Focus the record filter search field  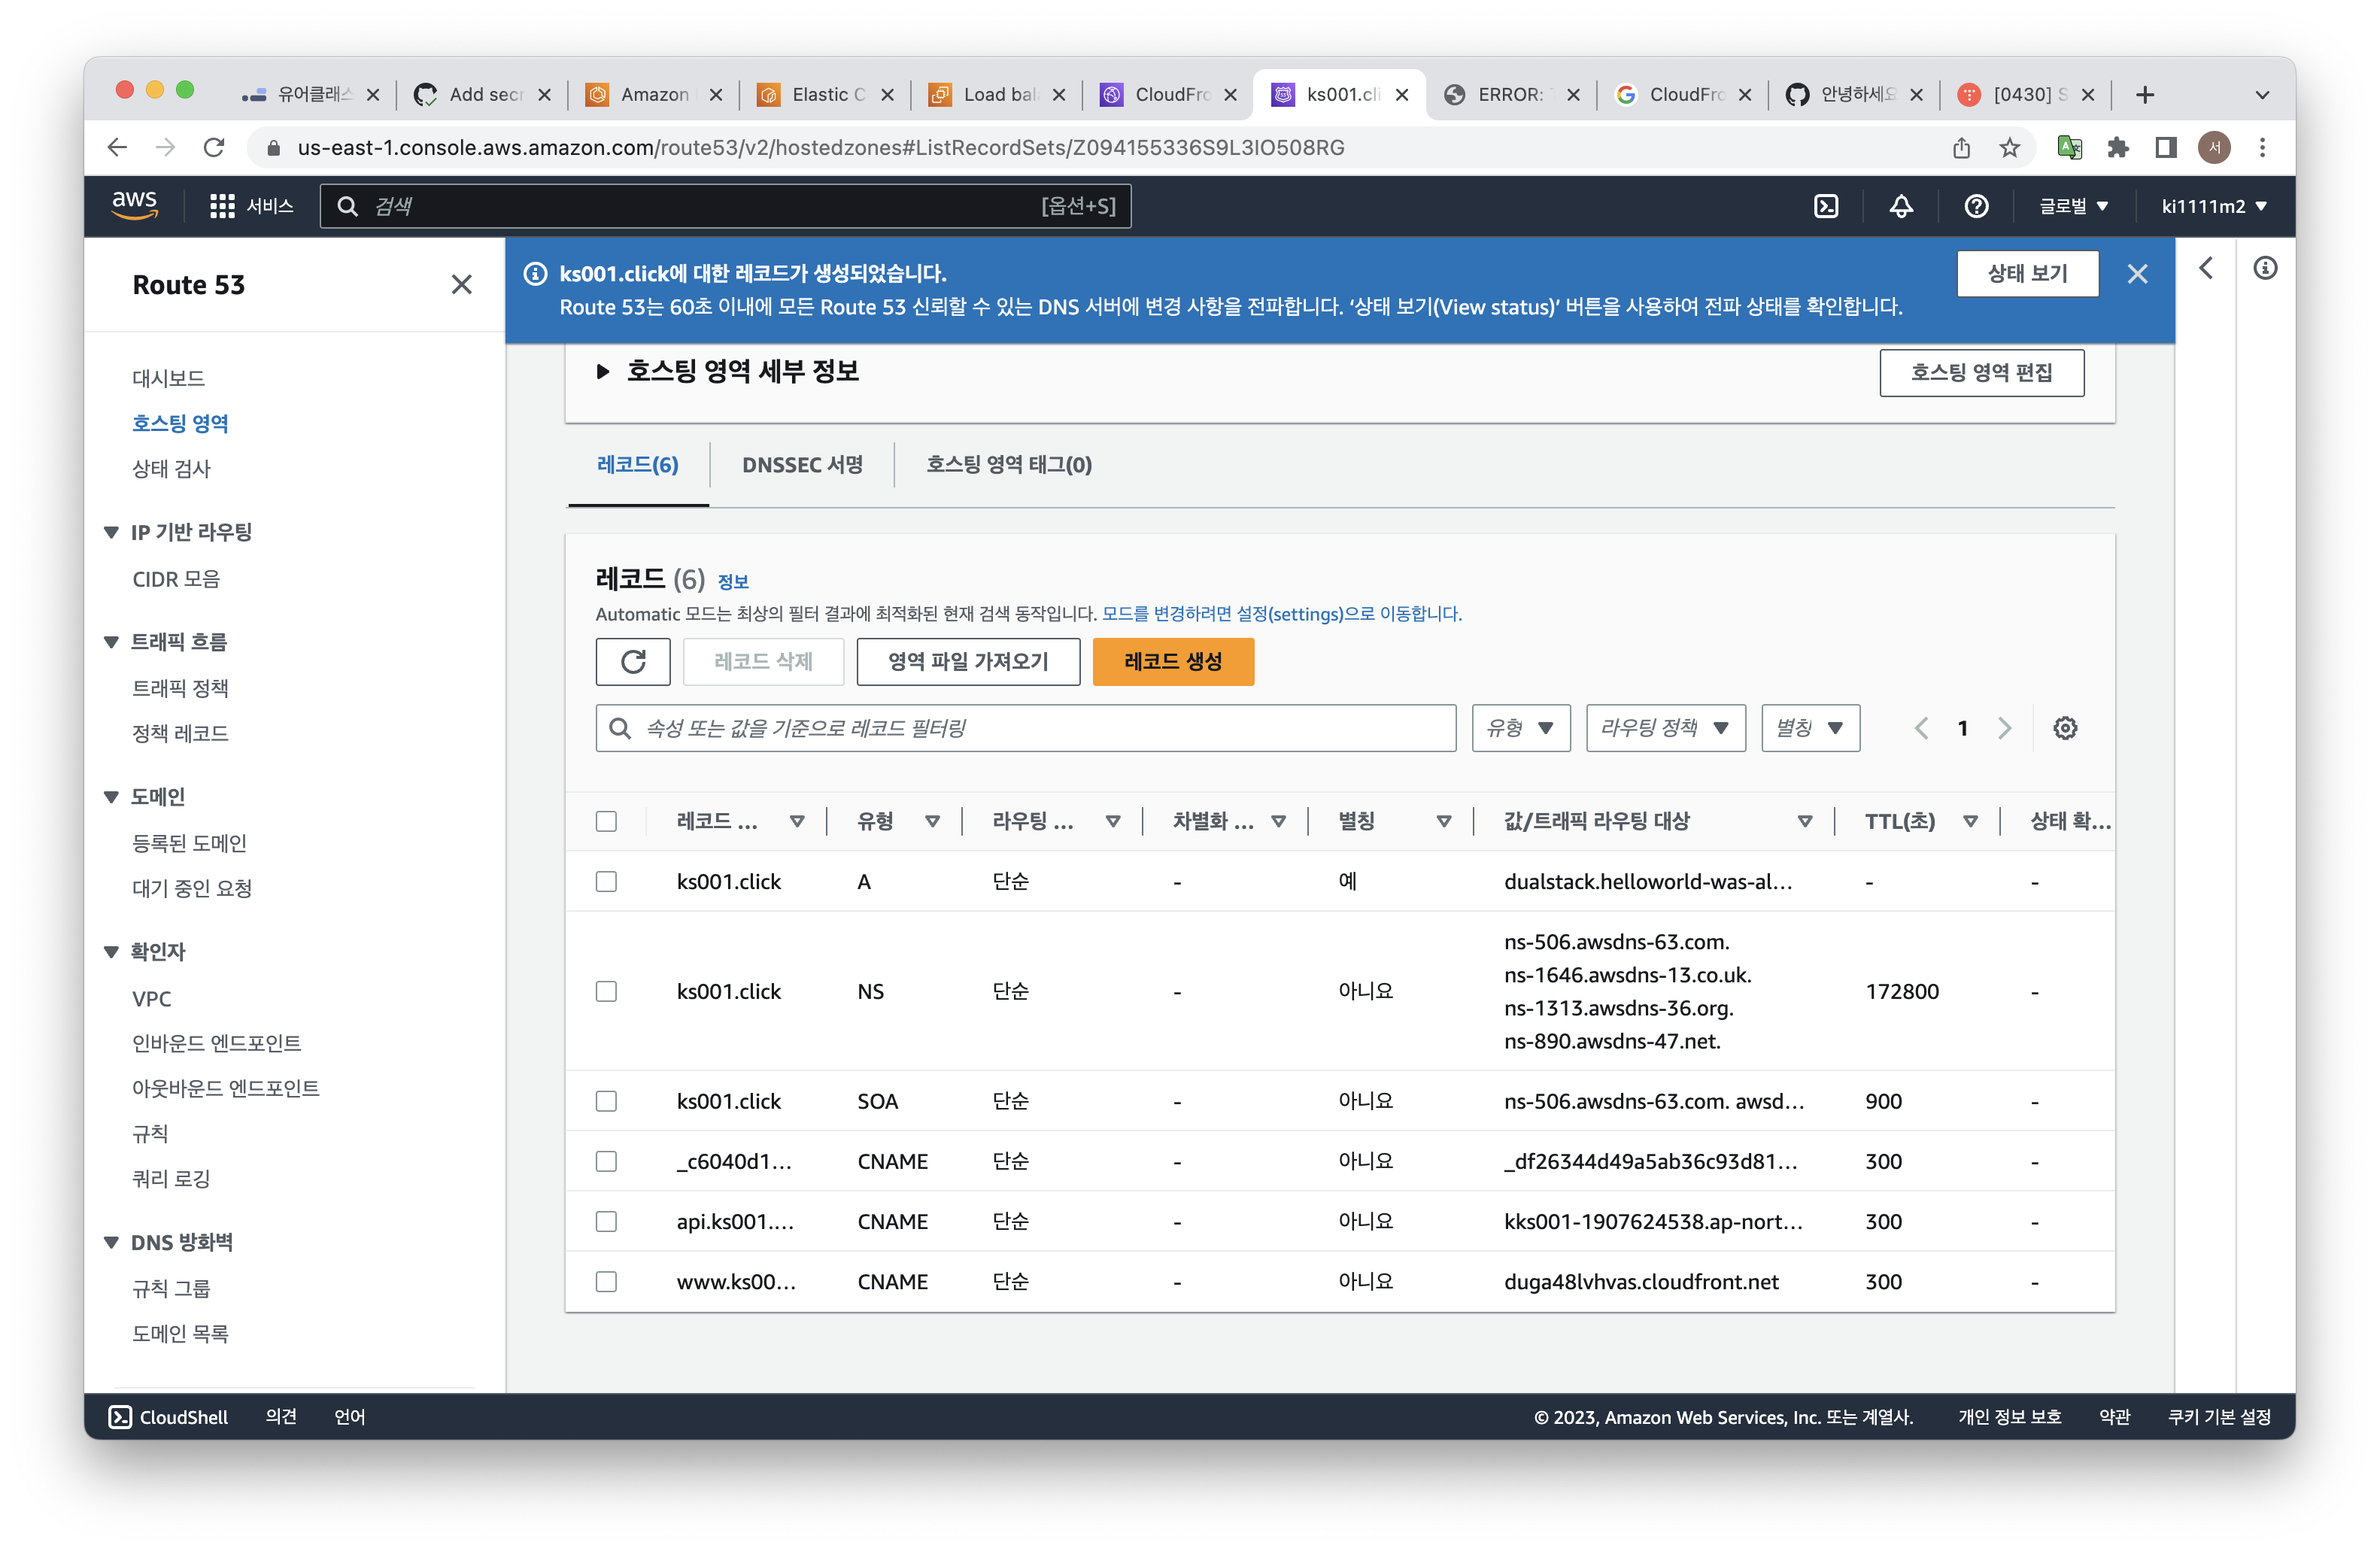click(1025, 728)
